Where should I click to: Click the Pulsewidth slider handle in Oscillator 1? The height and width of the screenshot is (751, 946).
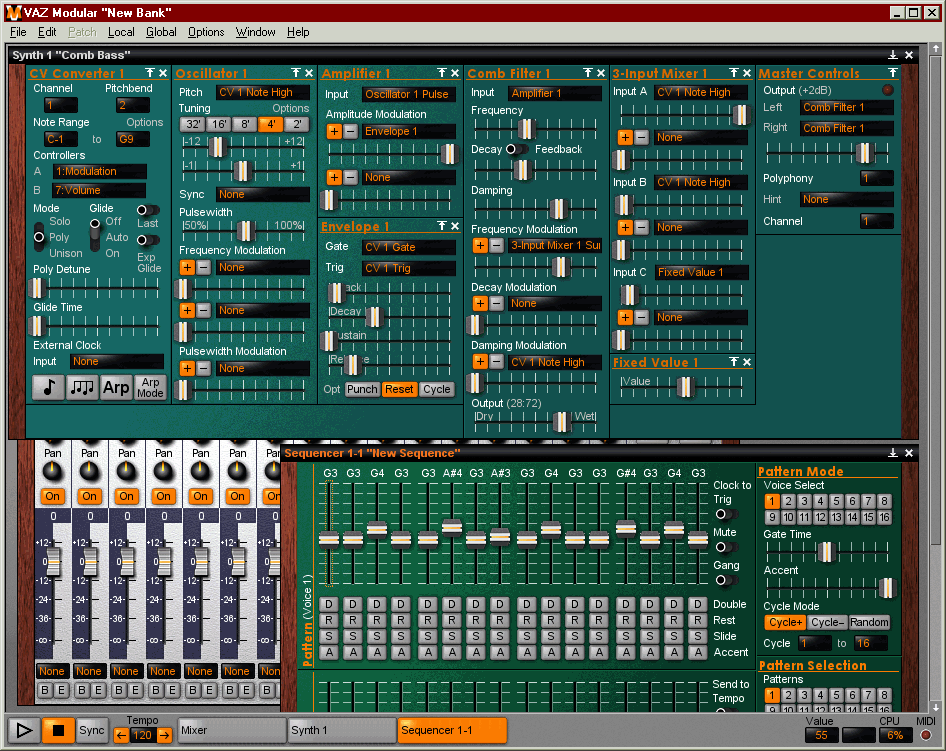[244, 230]
